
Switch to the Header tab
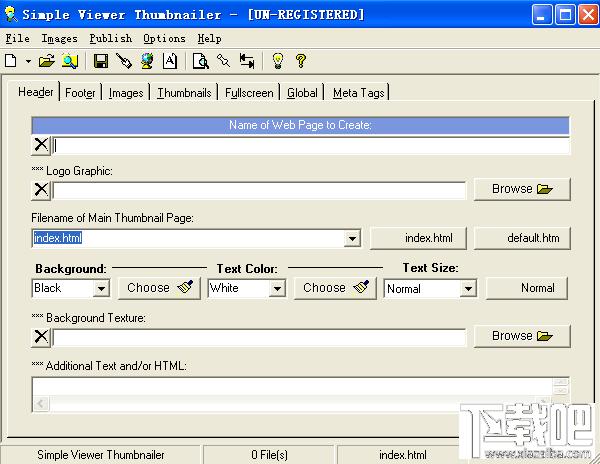(36, 92)
